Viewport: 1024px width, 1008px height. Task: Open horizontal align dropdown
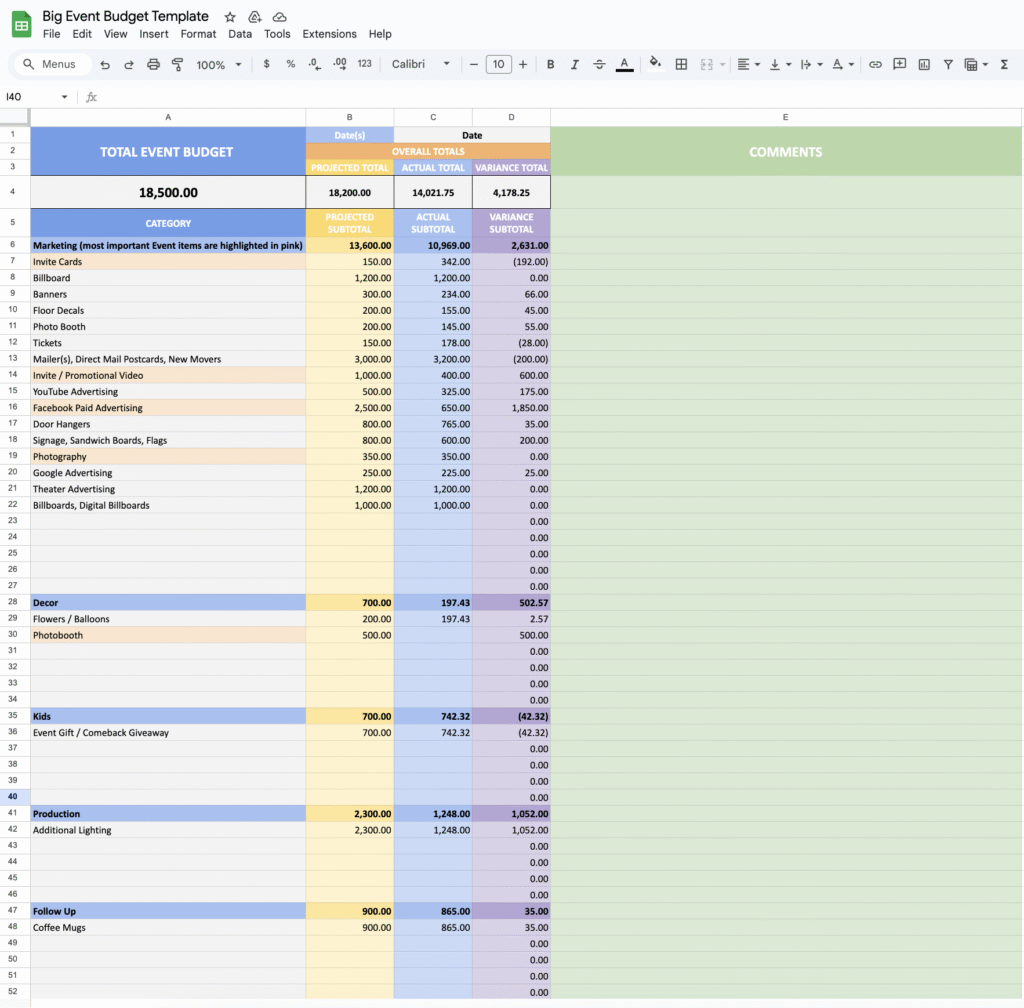click(x=748, y=64)
